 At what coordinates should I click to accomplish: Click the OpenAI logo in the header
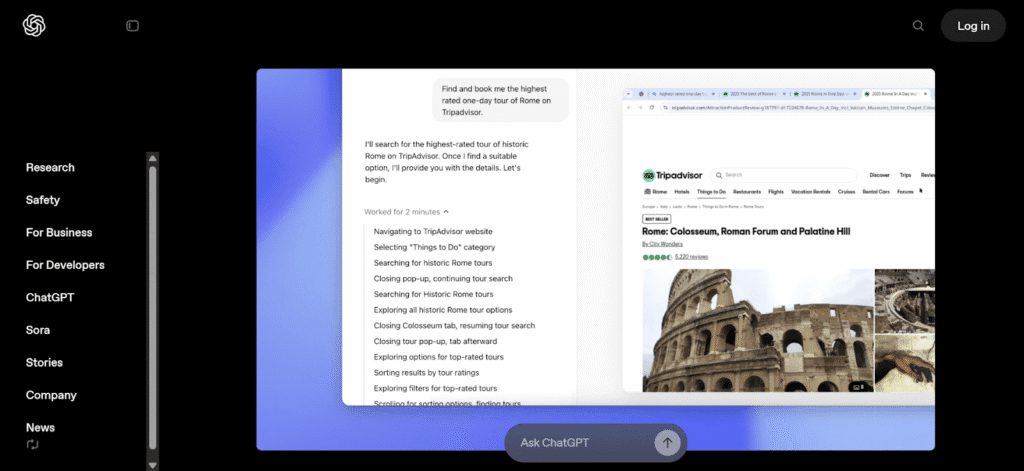point(34,25)
